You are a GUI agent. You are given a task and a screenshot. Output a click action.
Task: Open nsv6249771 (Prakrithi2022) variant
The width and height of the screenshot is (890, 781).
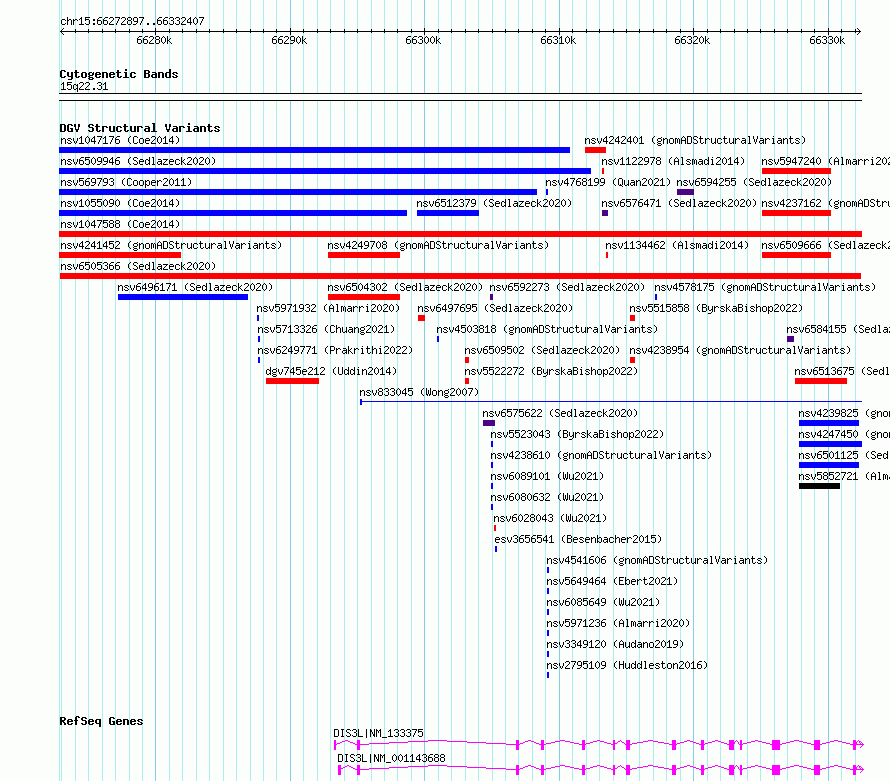point(335,350)
